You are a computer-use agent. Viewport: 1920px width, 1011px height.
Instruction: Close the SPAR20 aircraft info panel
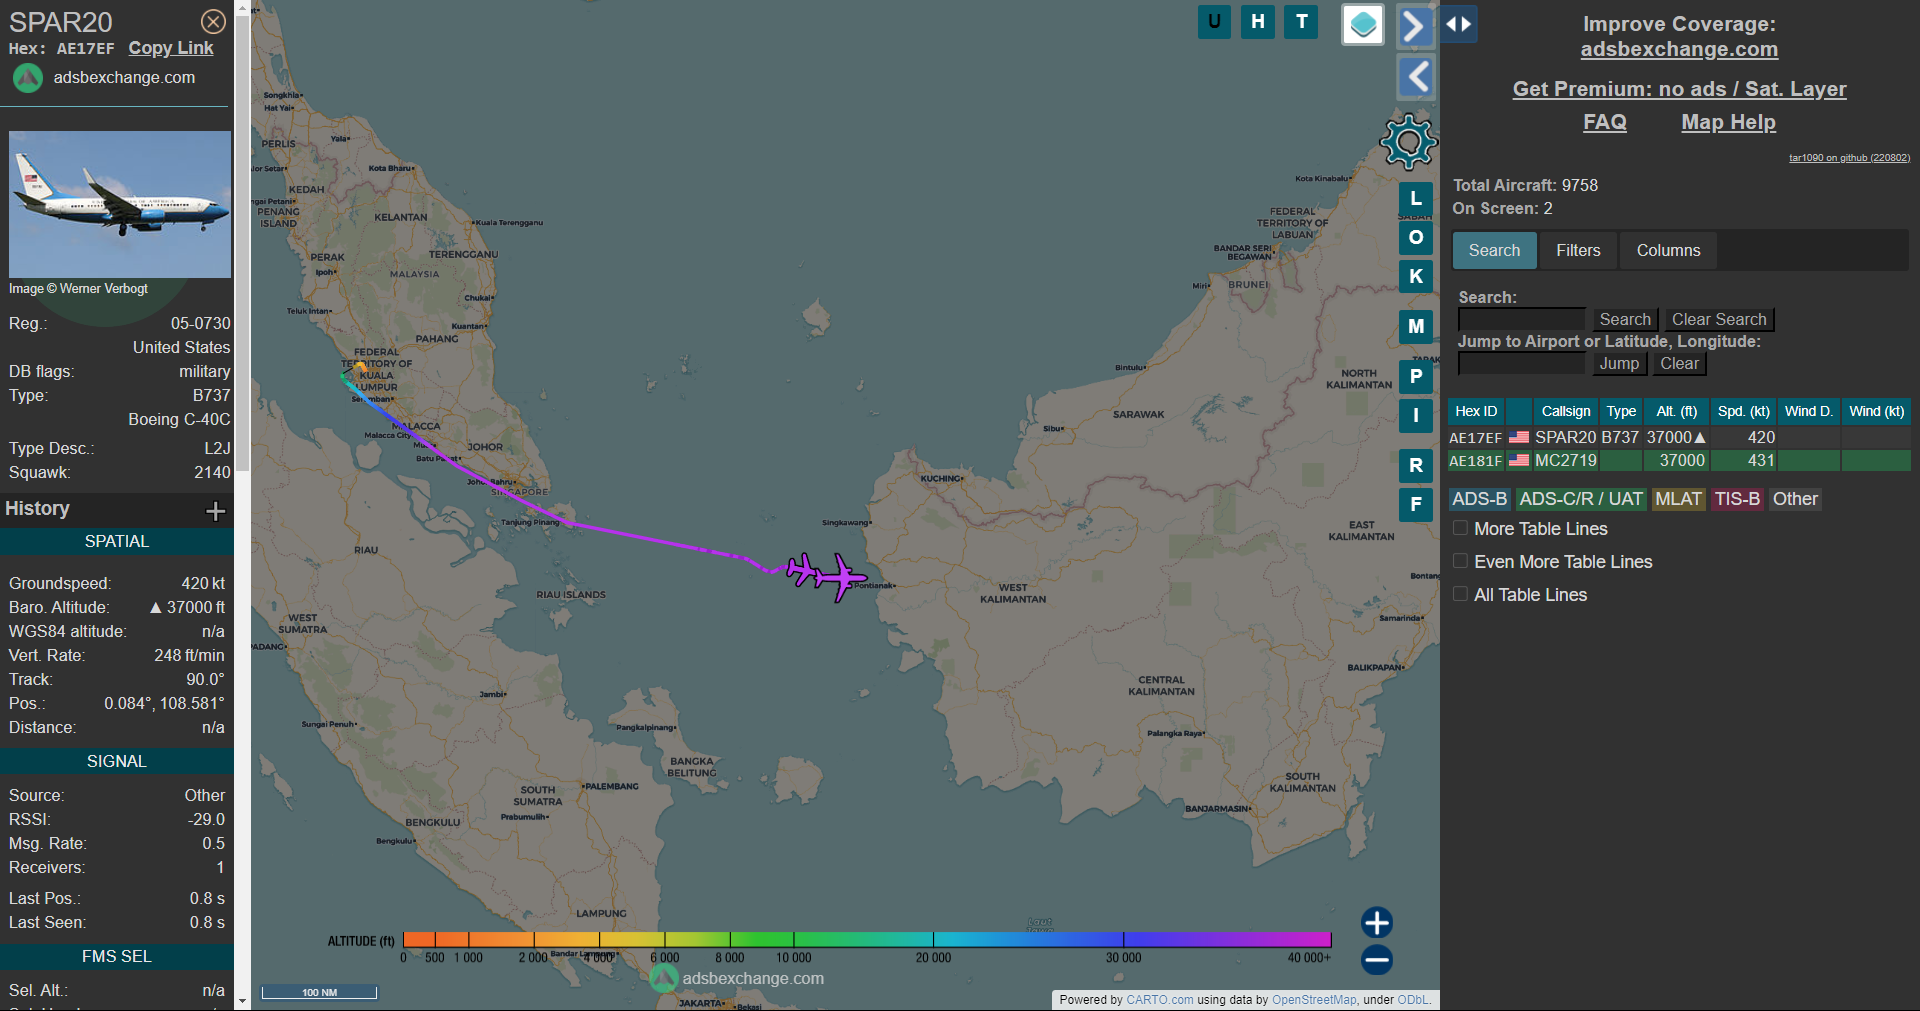coord(213,22)
